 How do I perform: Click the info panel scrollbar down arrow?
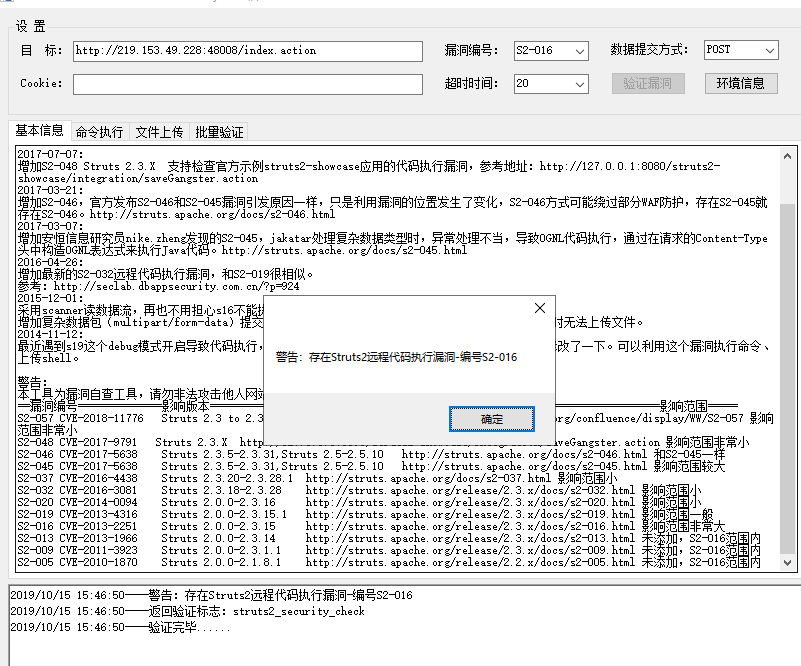point(787,562)
